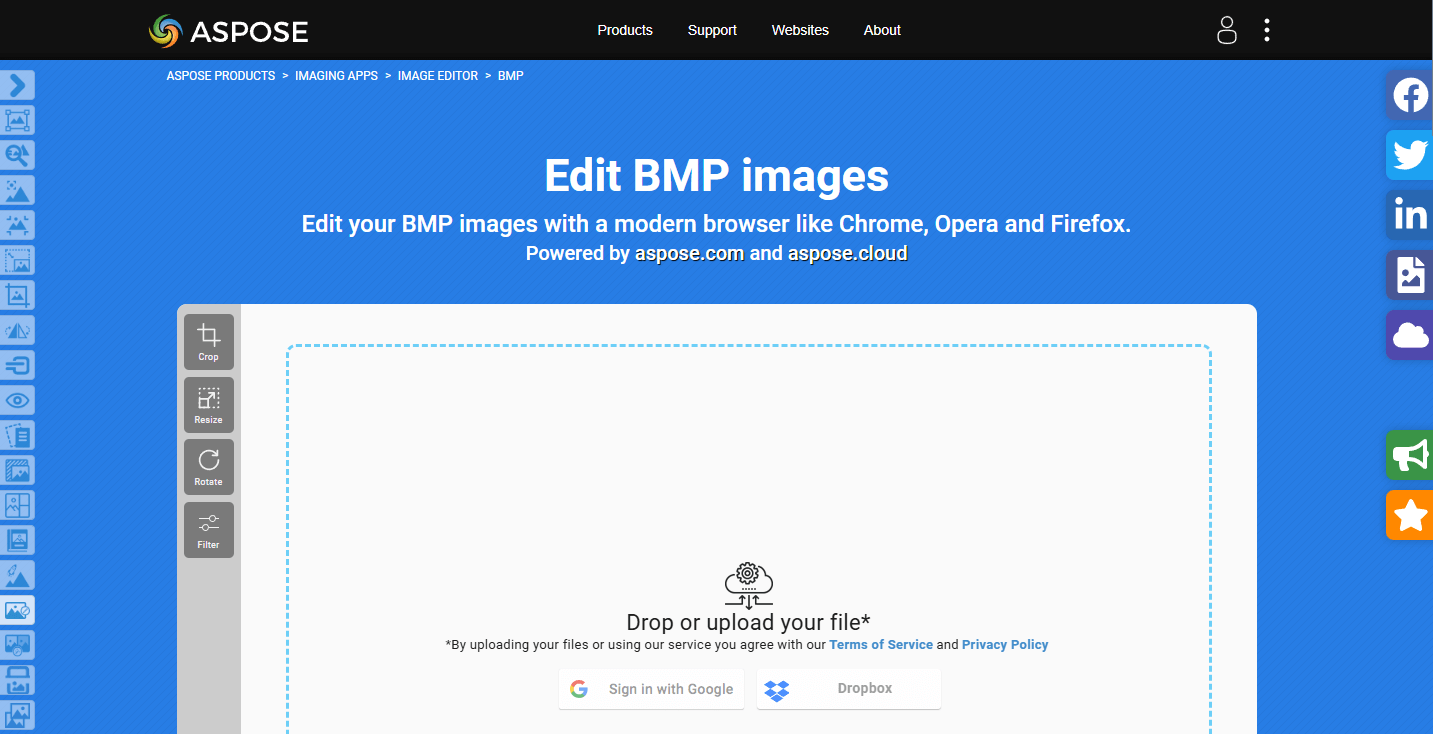Select the Crop tool
Screen dimensions: 1433x734
click(x=208, y=341)
